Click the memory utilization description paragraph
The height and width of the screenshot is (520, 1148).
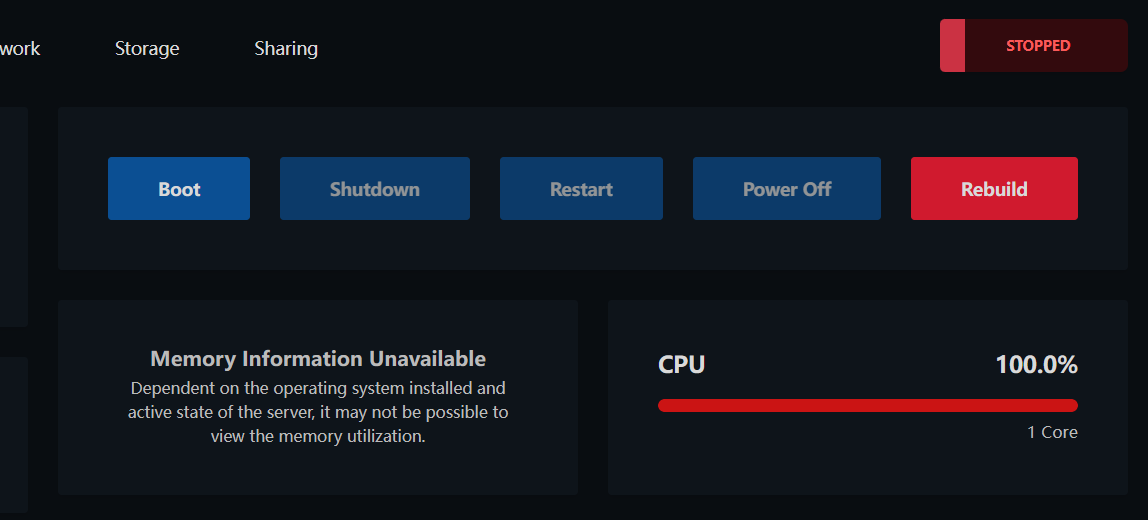click(x=318, y=412)
